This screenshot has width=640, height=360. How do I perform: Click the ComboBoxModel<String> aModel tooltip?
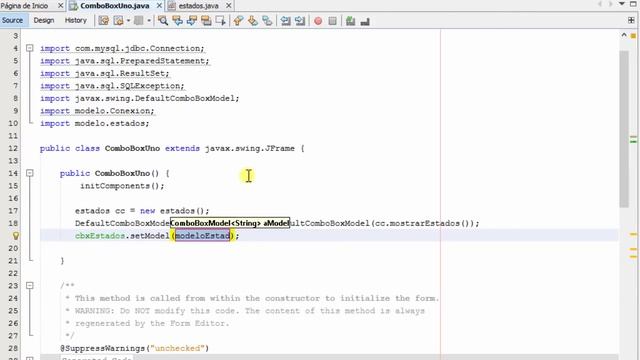pos(230,223)
